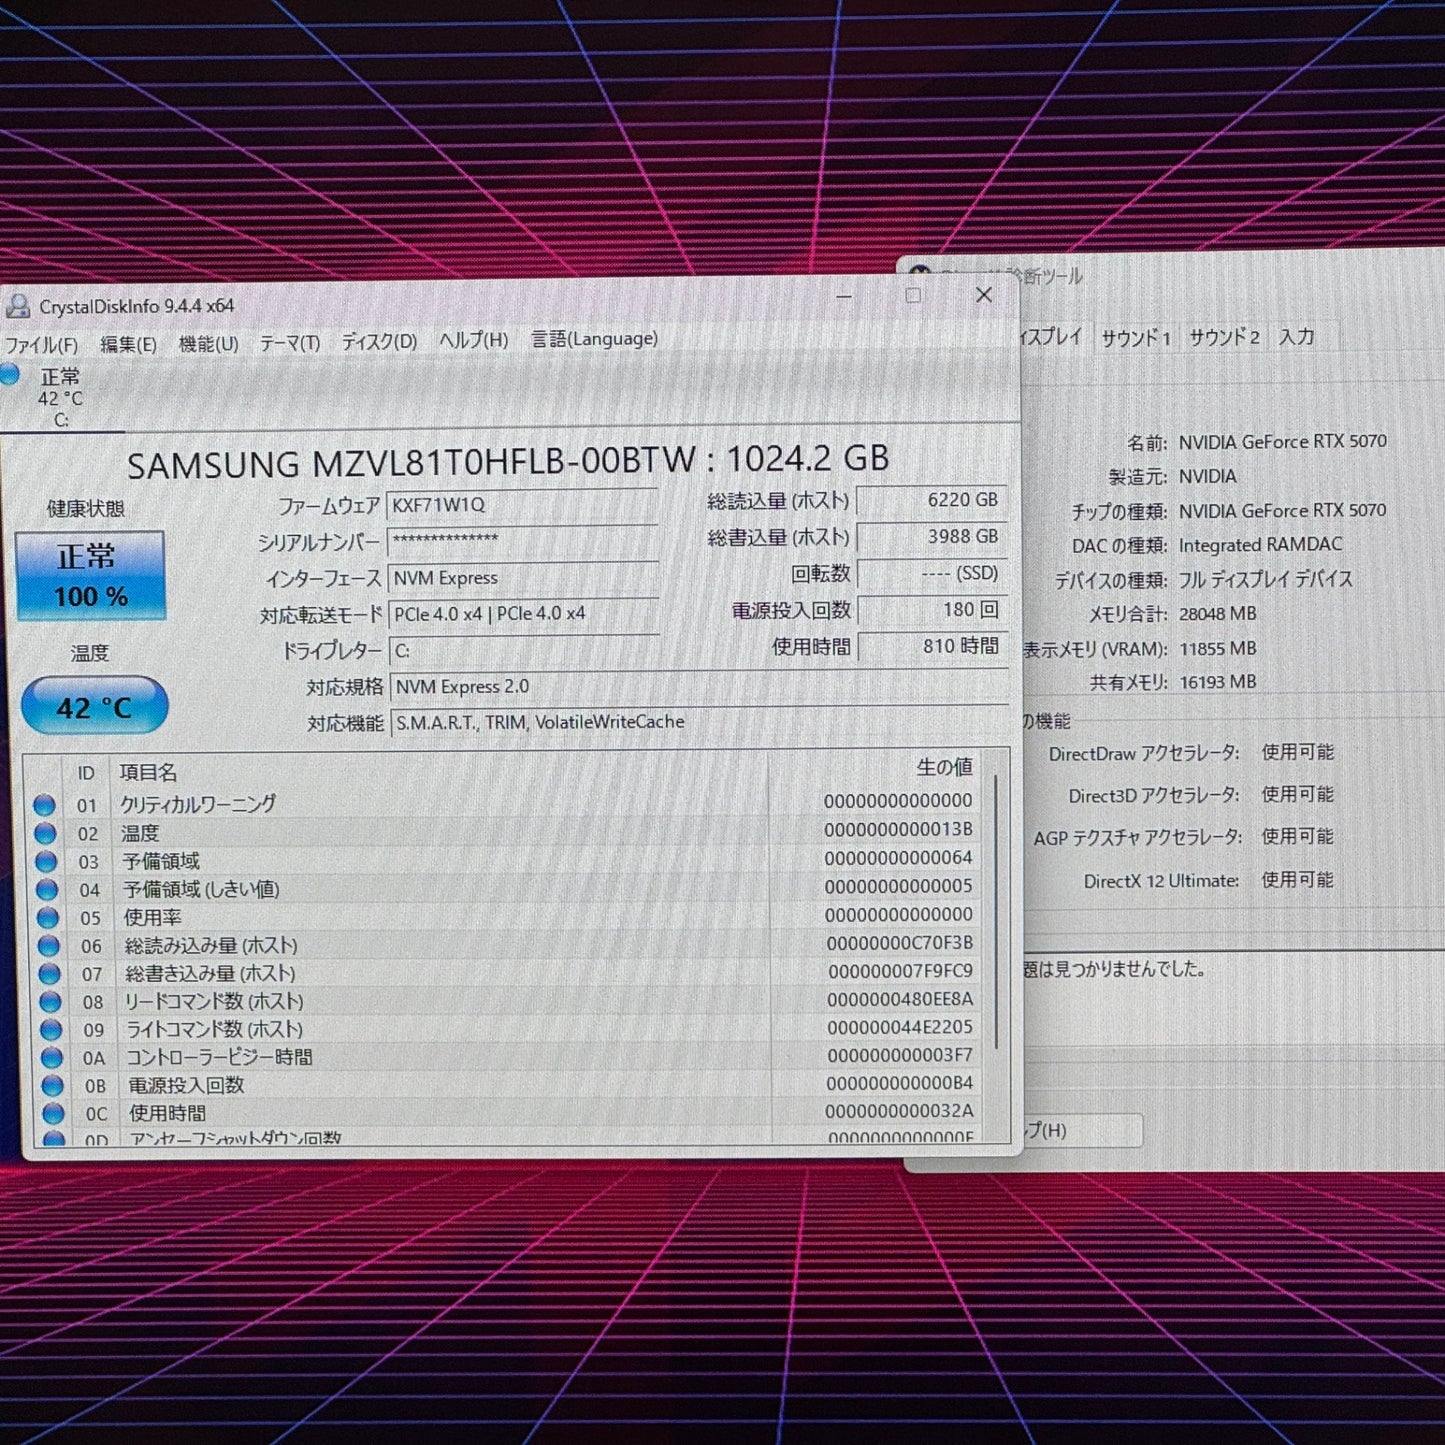The width and height of the screenshot is (1445, 1445).
Task: Click status circle for 07 総書き込み量 row
Action: tap(50, 973)
